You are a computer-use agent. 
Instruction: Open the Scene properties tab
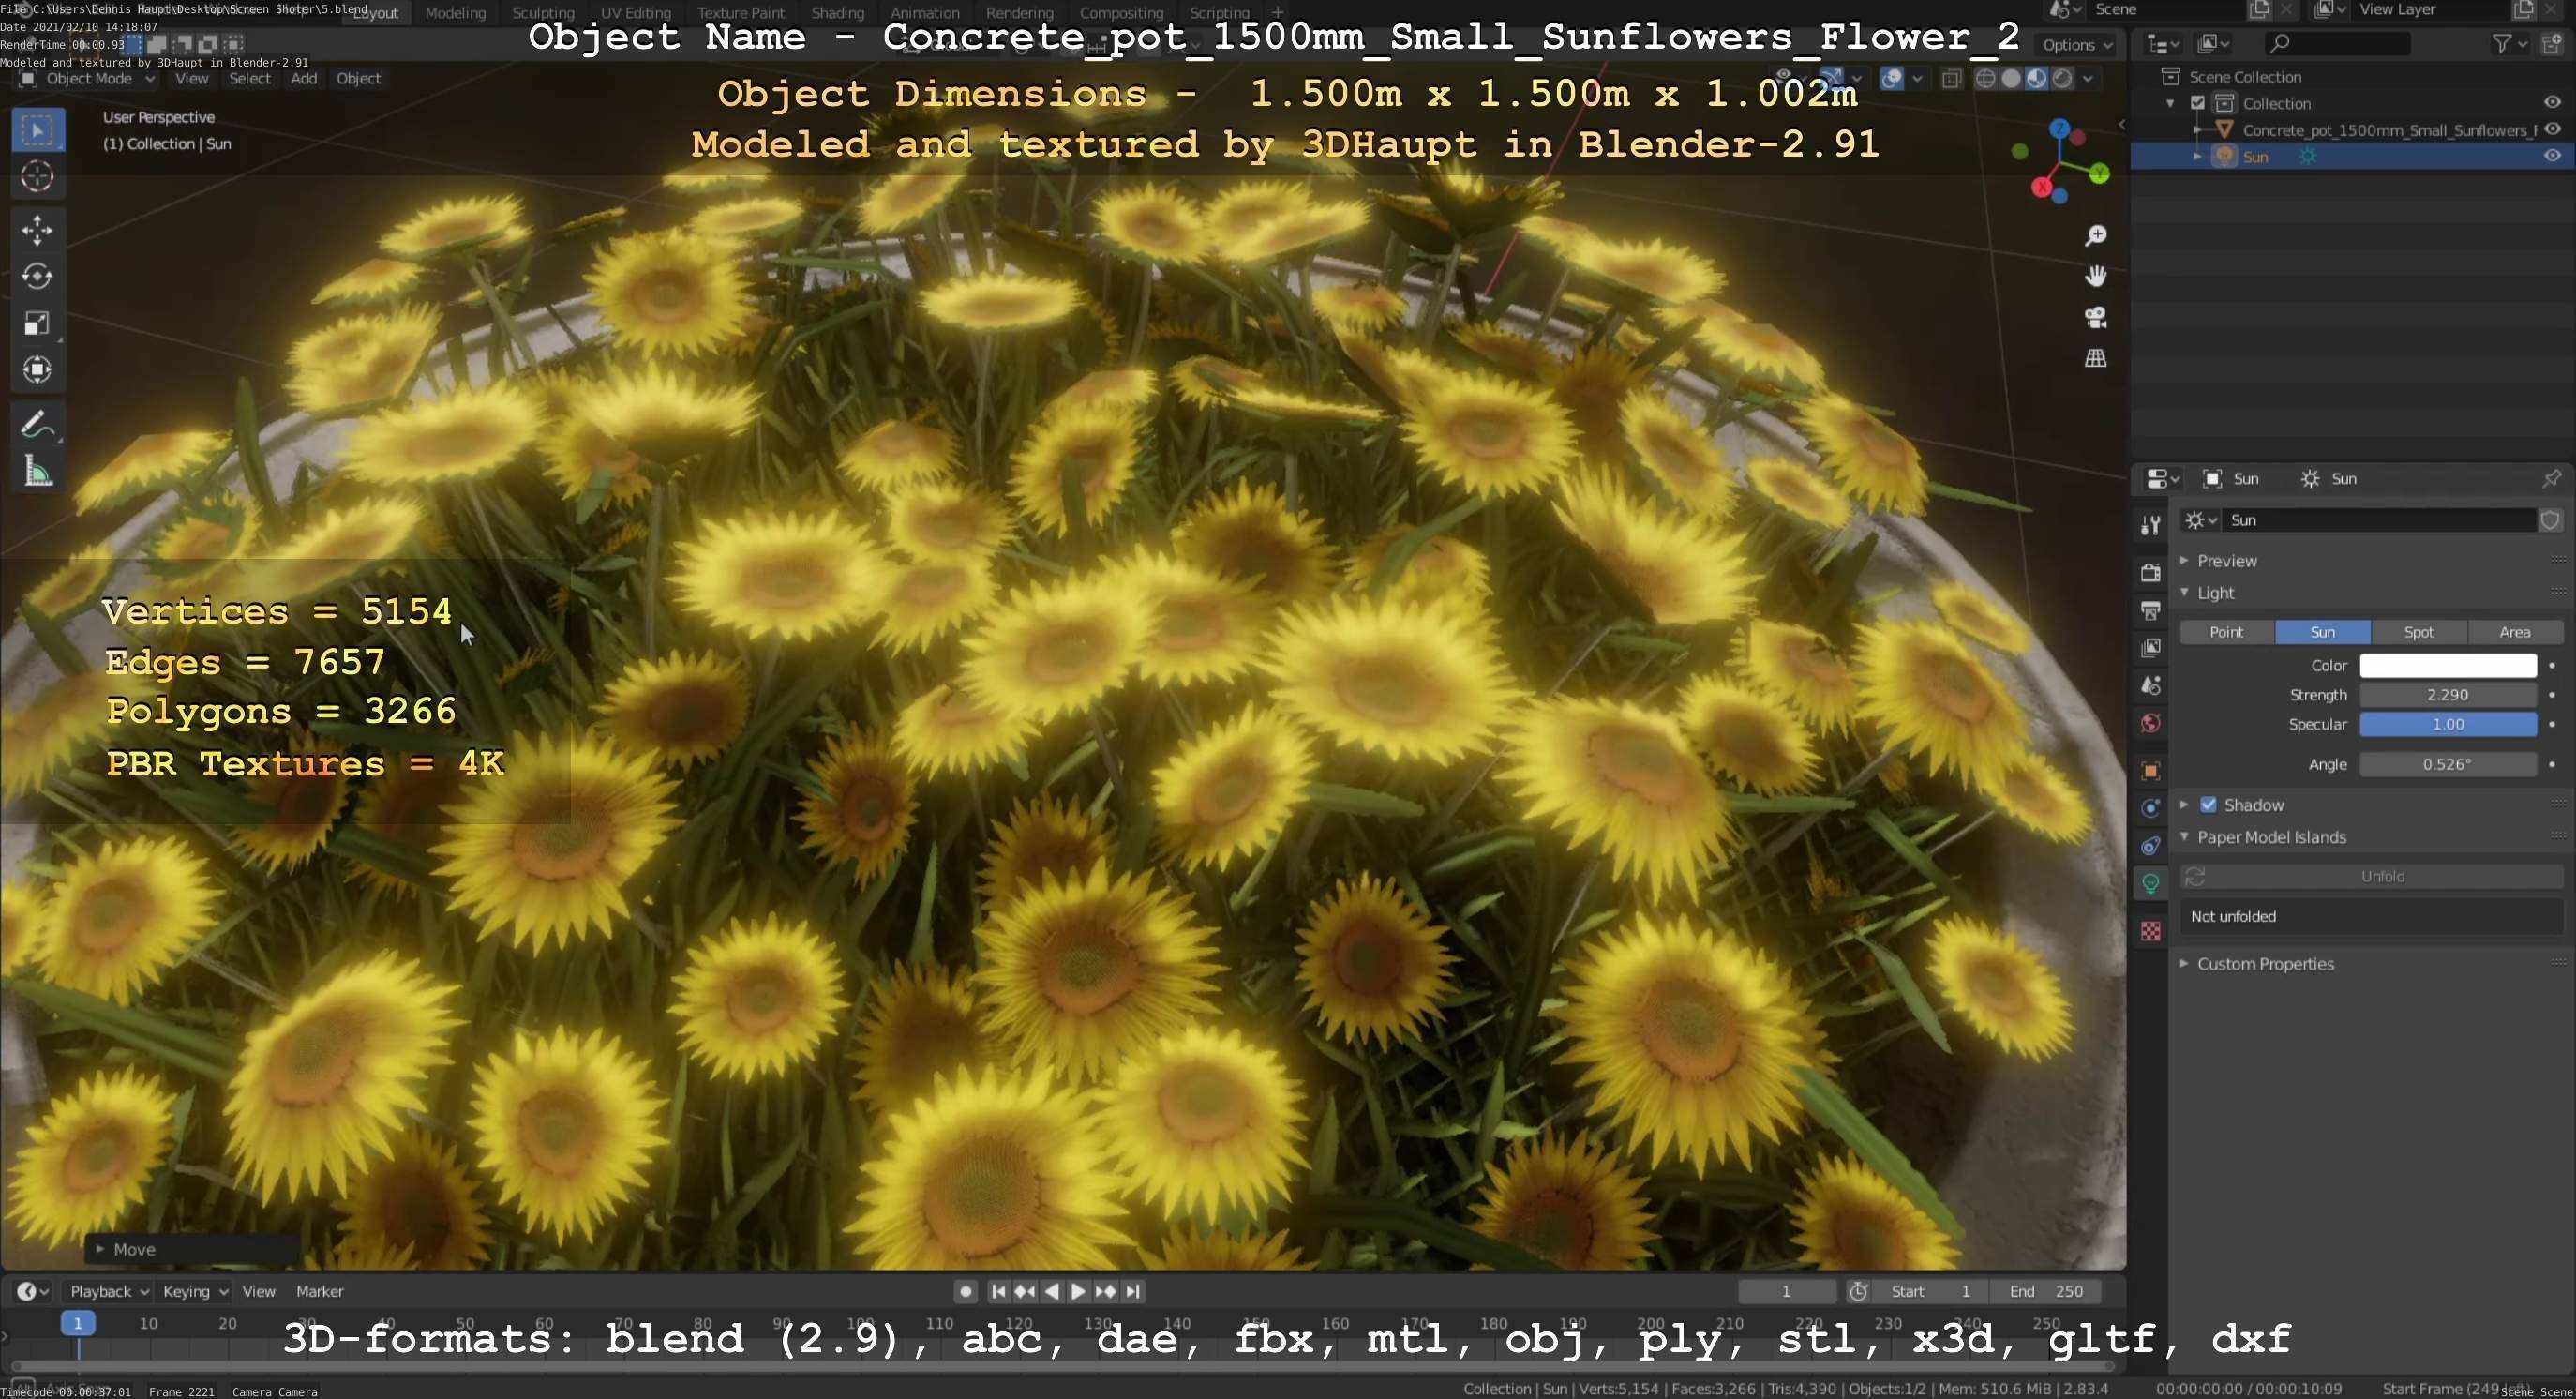coord(2150,686)
